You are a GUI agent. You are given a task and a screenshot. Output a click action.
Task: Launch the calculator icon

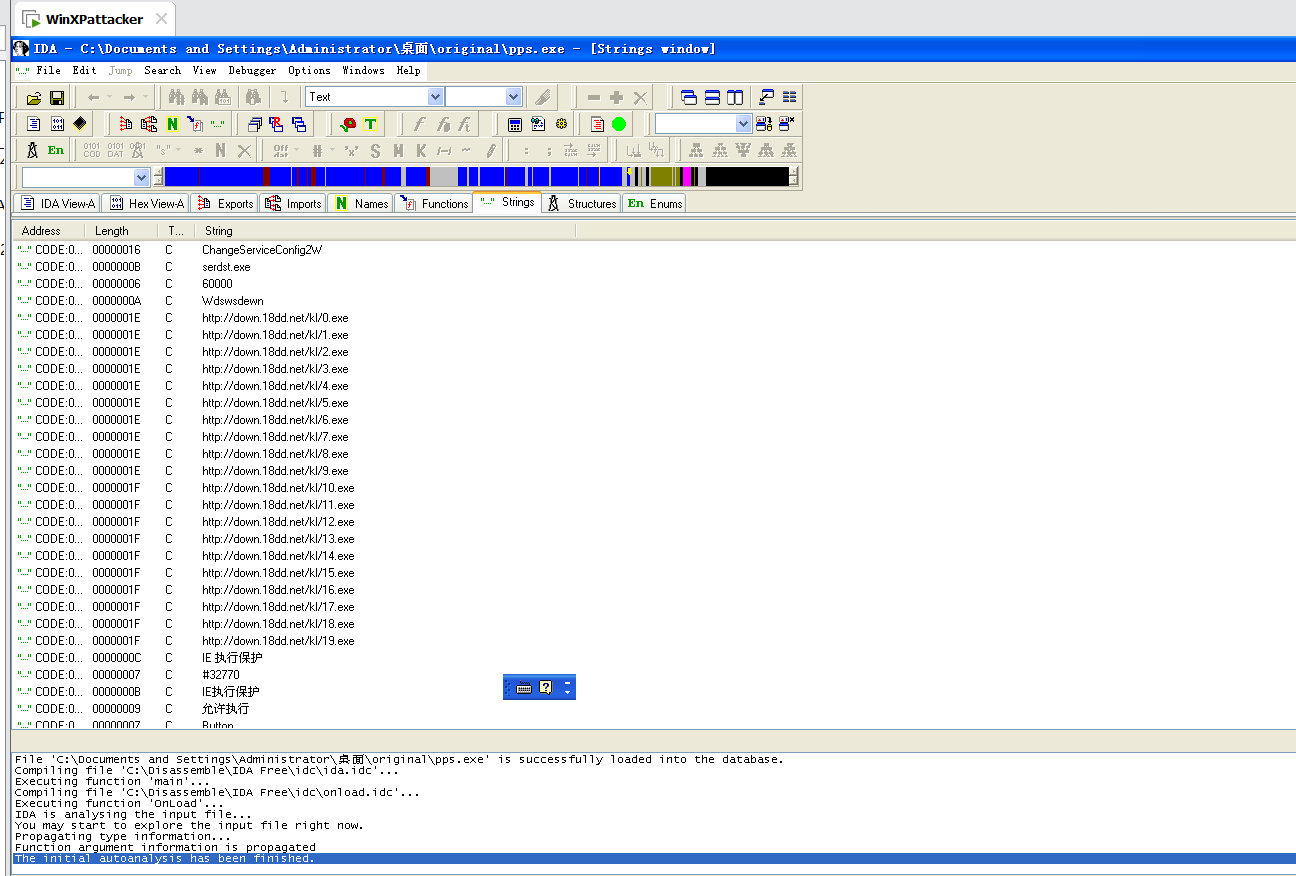pyautogui.click(x=515, y=124)
